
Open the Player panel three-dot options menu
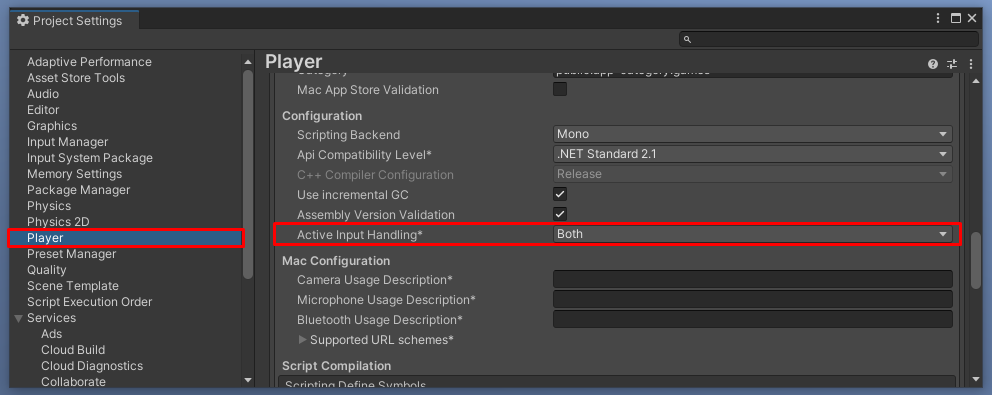(x=971, y=63)
